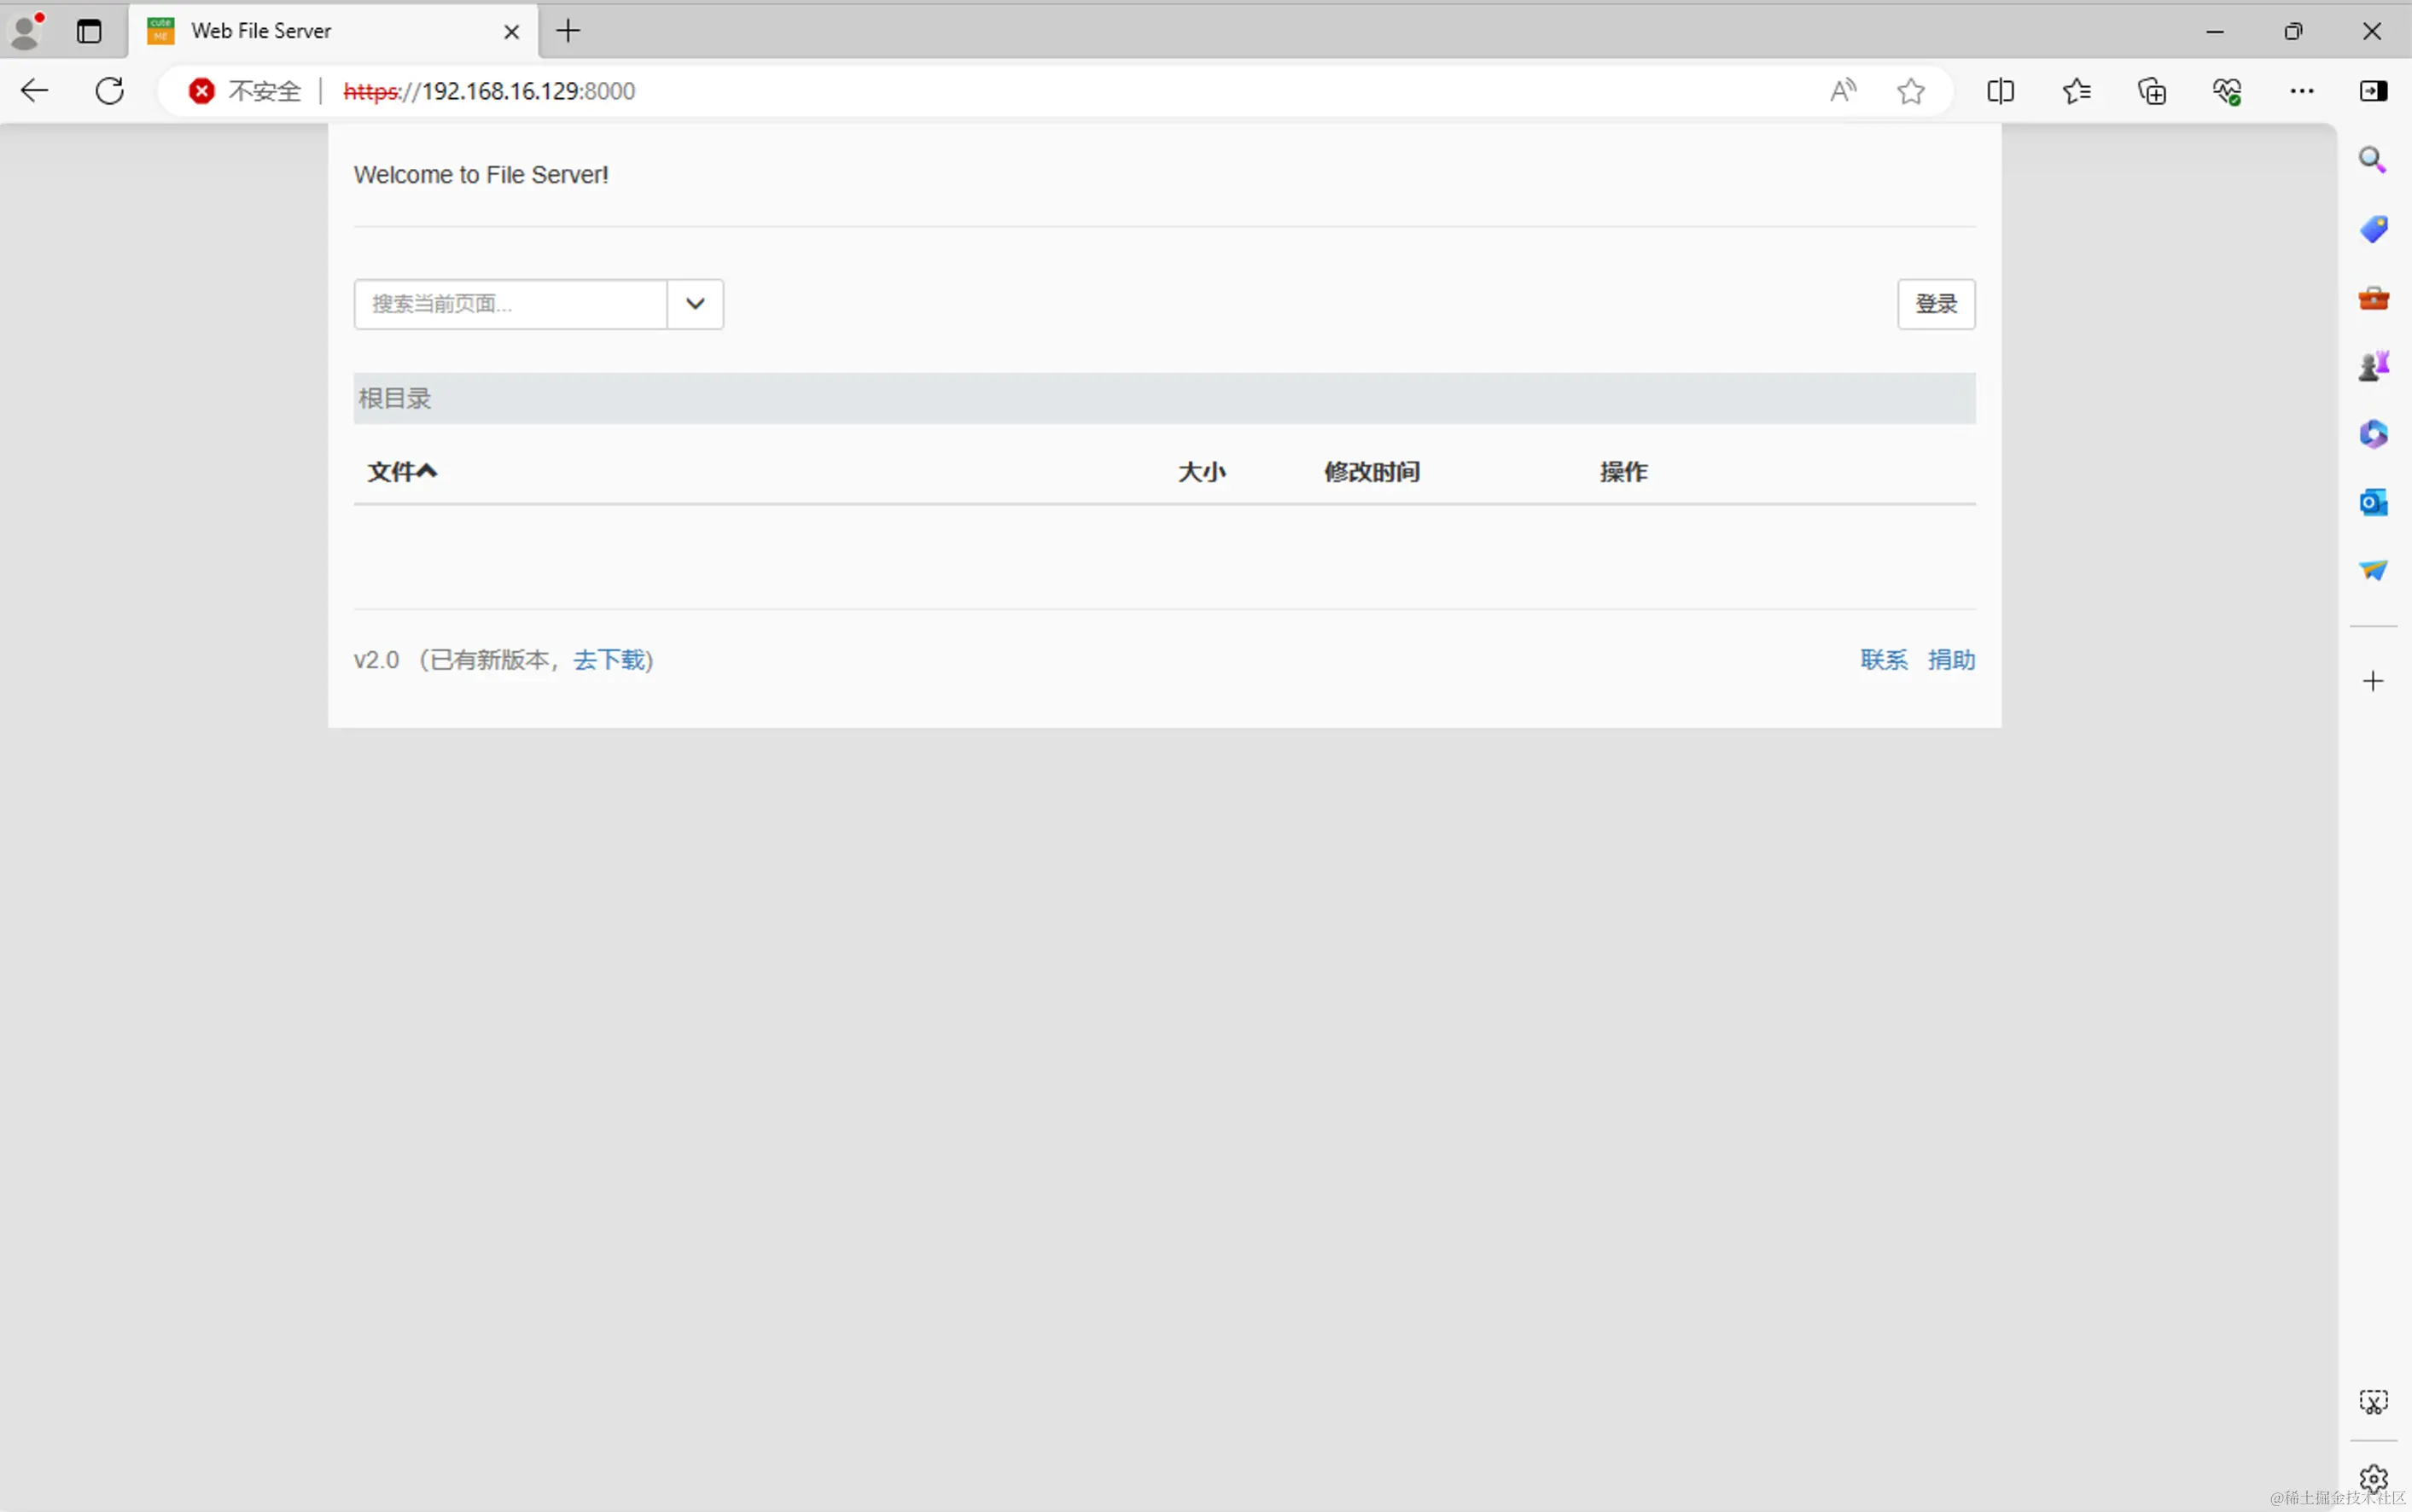Activate the Read aloud icon

1843,91
